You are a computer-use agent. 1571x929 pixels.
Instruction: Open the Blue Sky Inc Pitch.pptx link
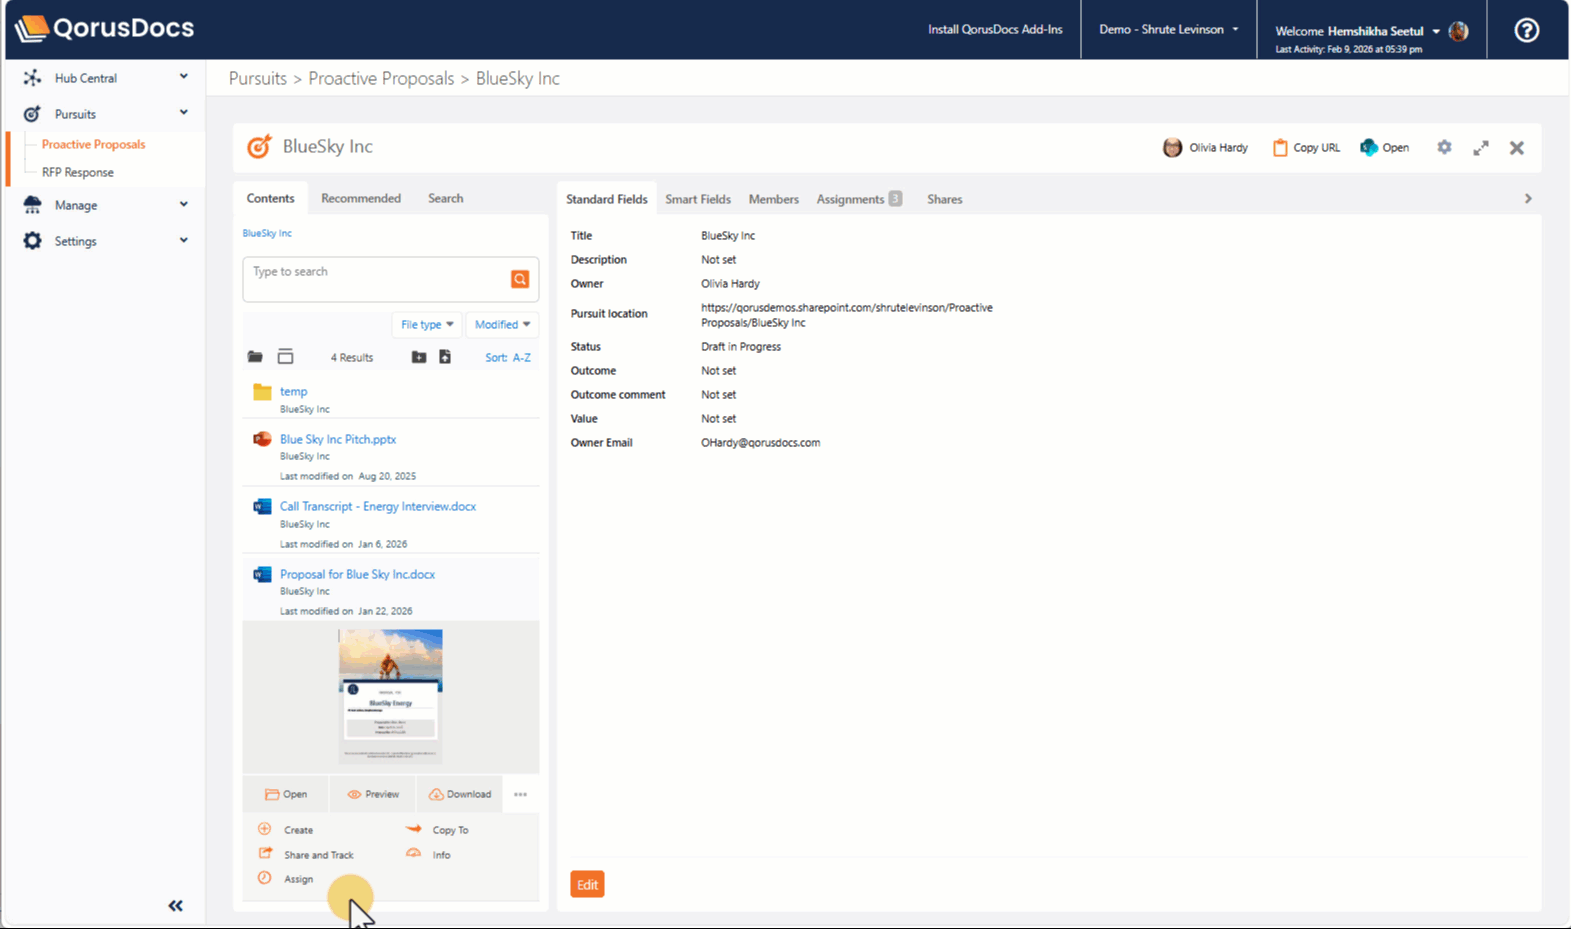point(338,439)
